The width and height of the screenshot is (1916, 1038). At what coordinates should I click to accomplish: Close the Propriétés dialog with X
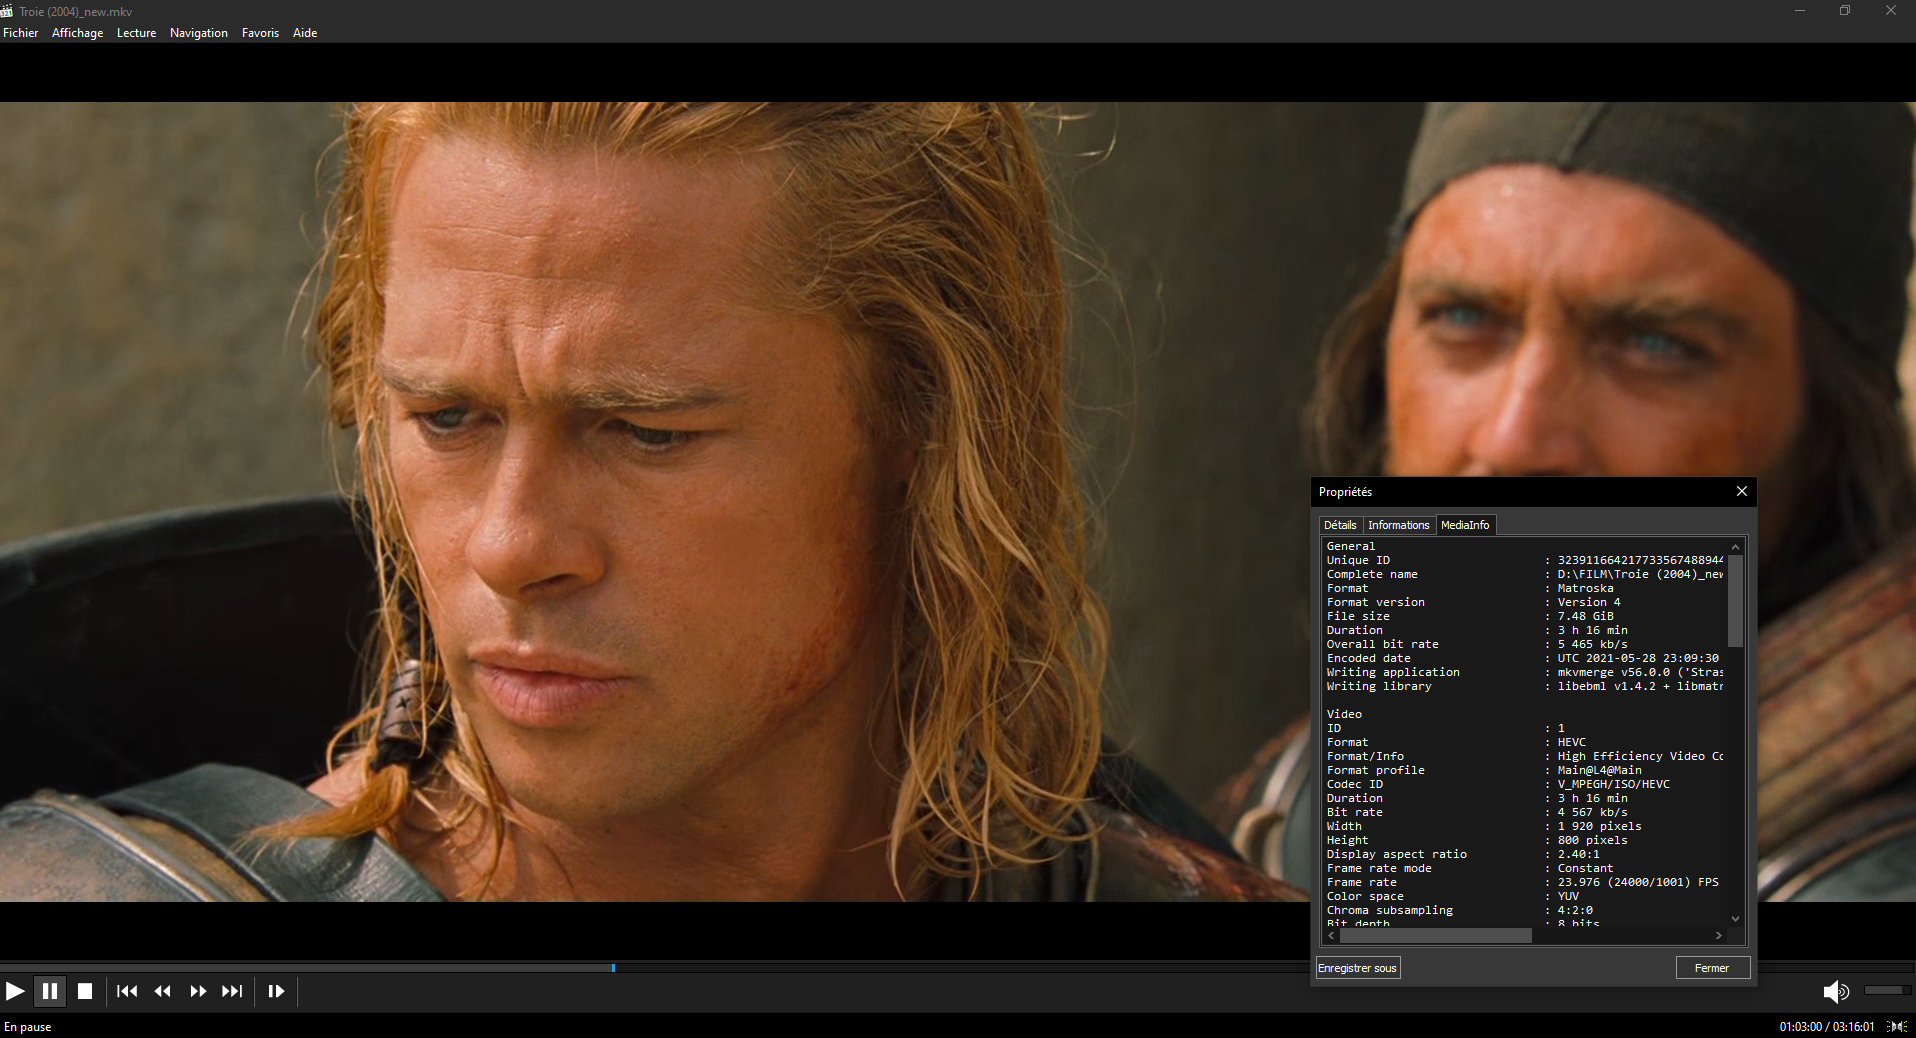1741,491
